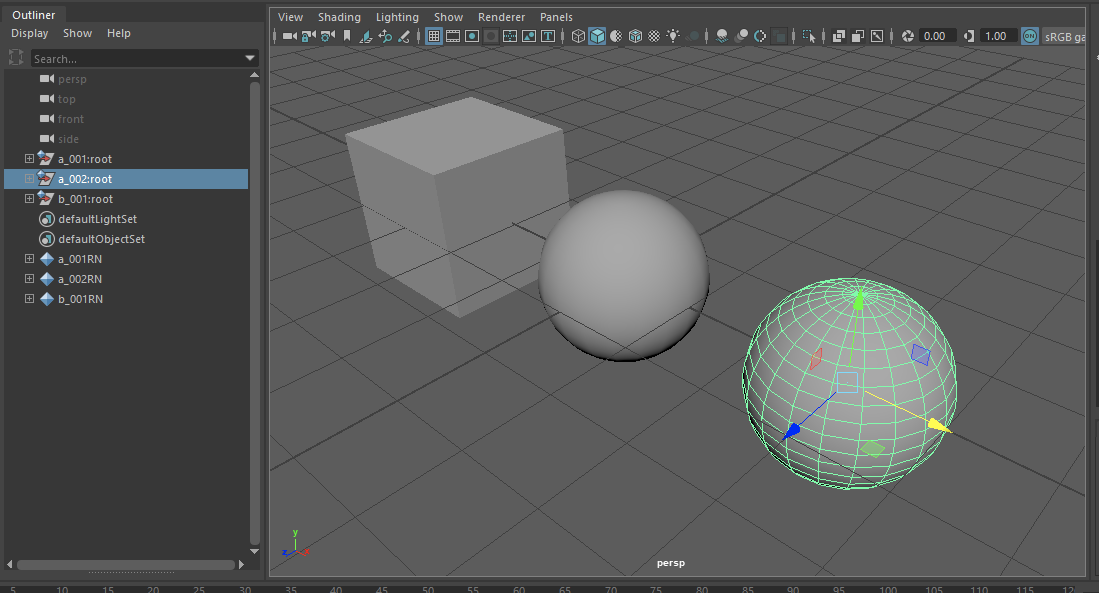Screen dimensions: 1099x593
Task: Click the Outliner horizontal scrollbar
Action: (126, 564)
